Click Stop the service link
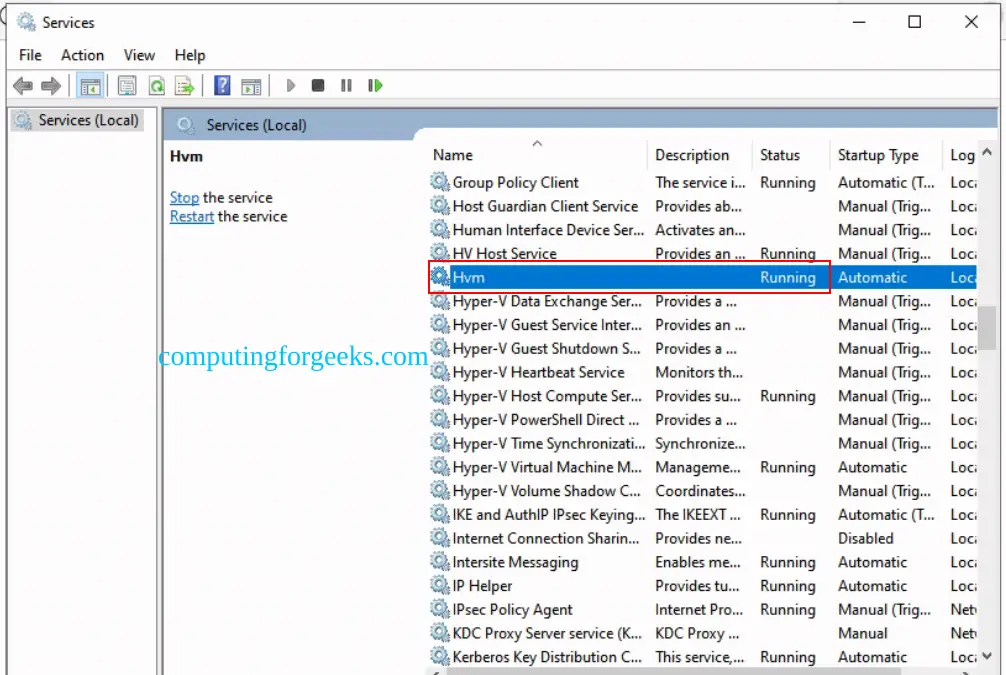The width and height of the screenshot is (1006, 675). coord(184,198)
